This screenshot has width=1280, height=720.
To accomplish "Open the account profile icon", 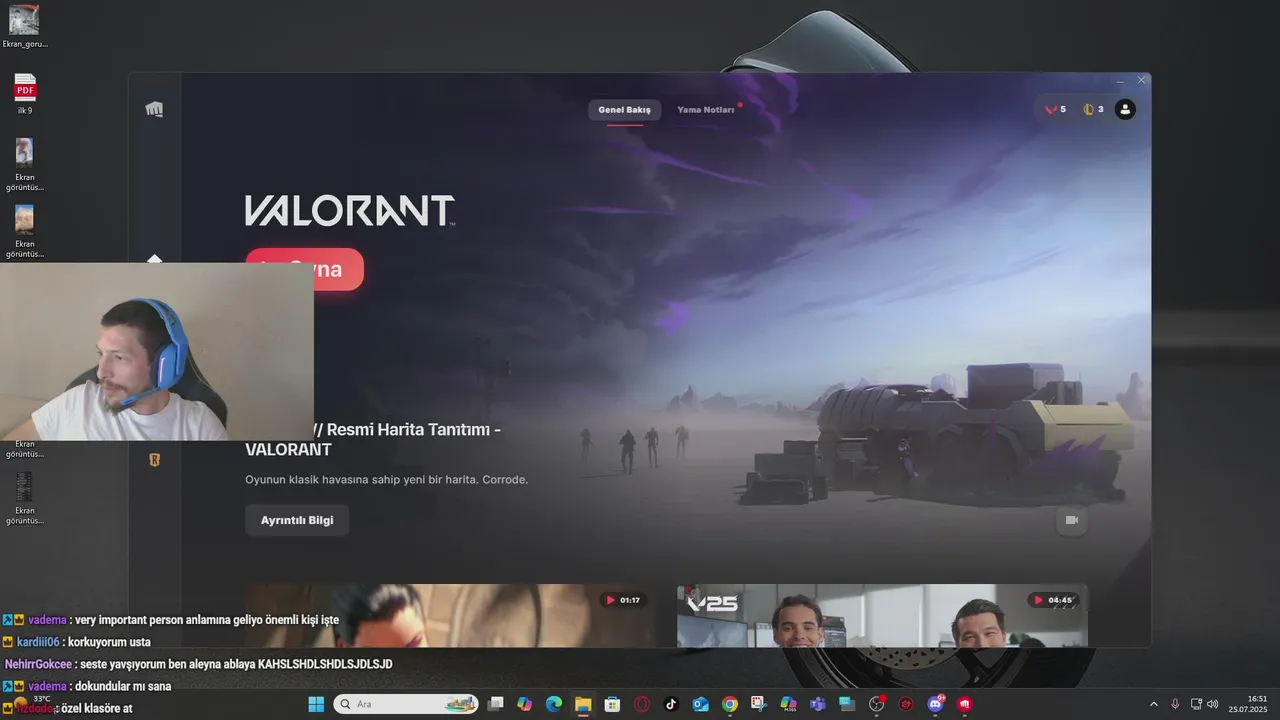I will [x=1125, y=109].
